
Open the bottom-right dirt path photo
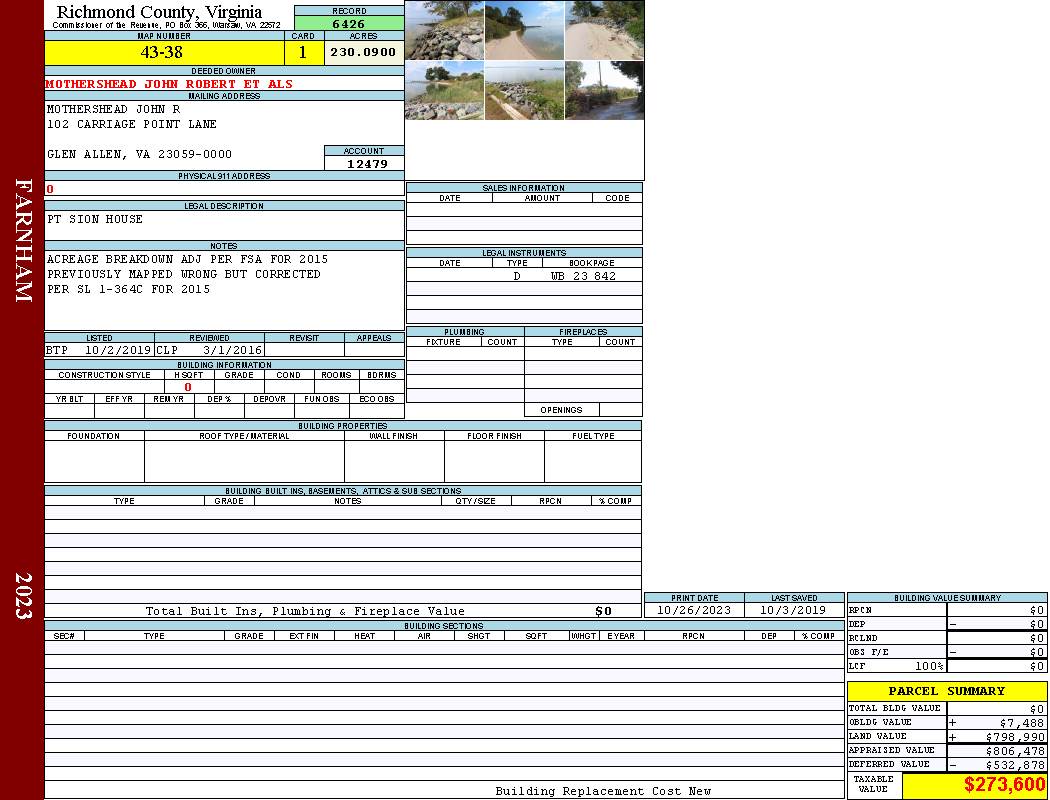point(604,91)
